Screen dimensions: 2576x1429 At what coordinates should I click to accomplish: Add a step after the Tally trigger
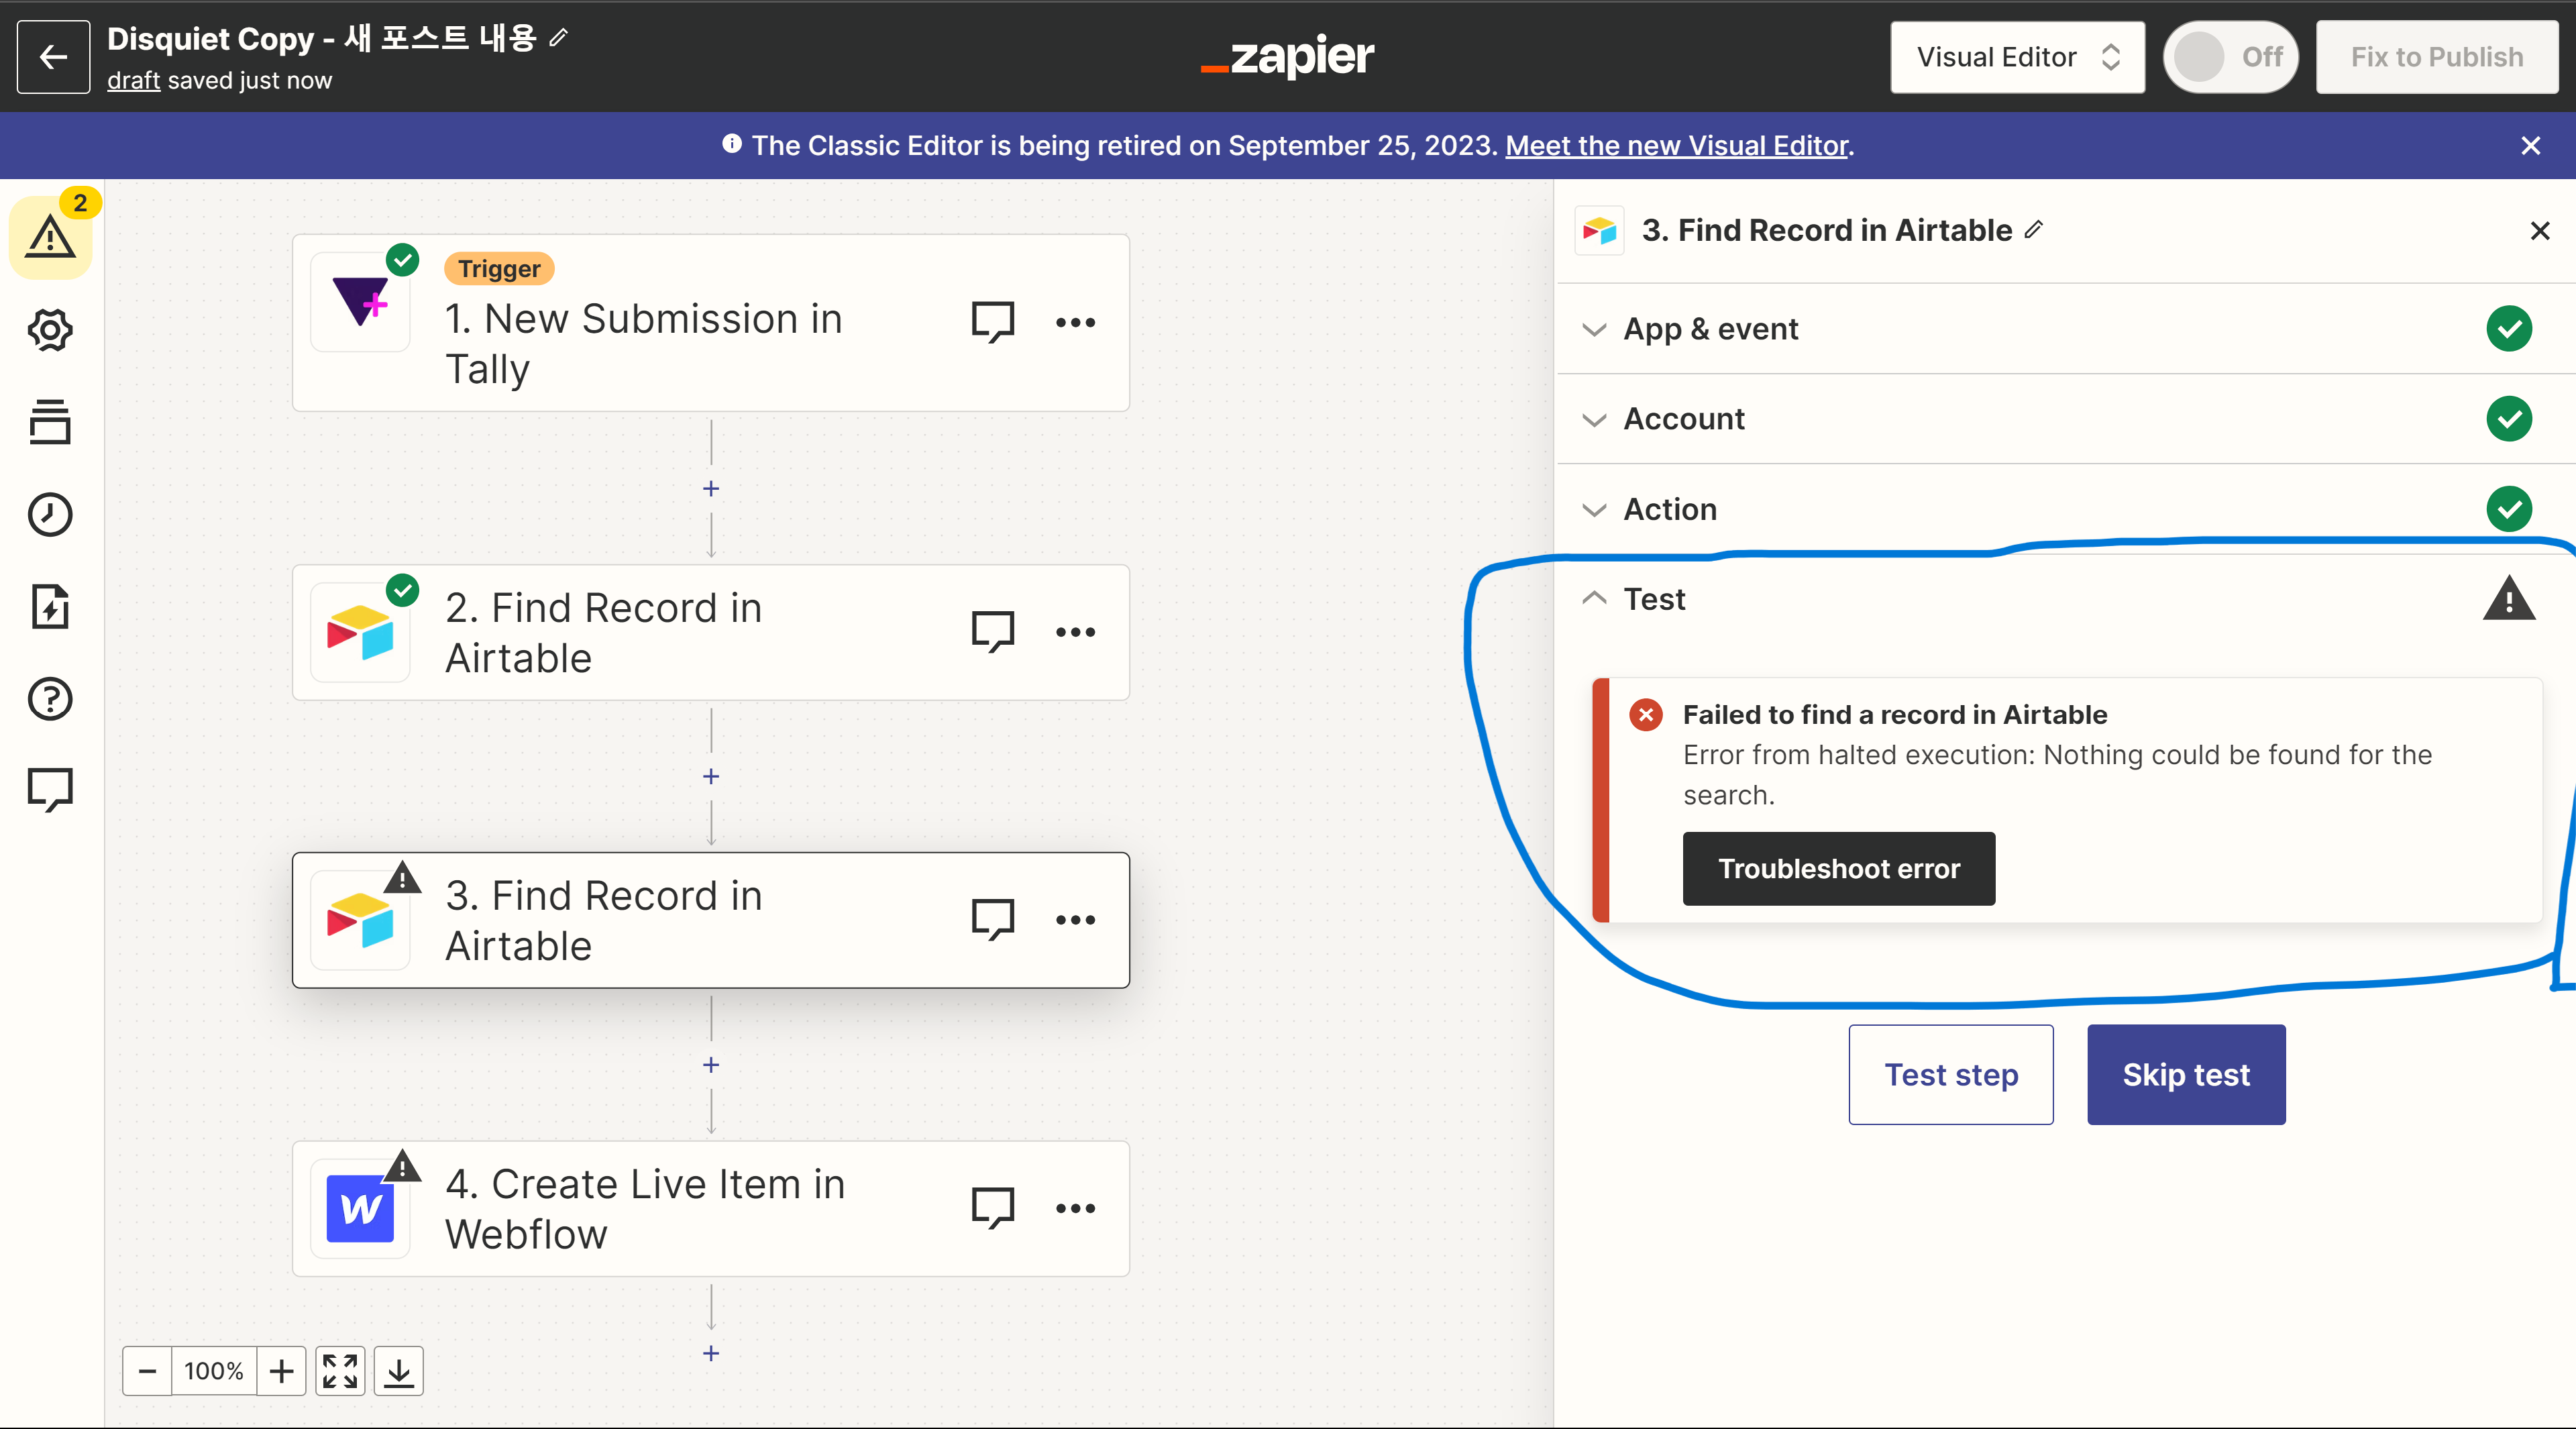click(711, 488)
